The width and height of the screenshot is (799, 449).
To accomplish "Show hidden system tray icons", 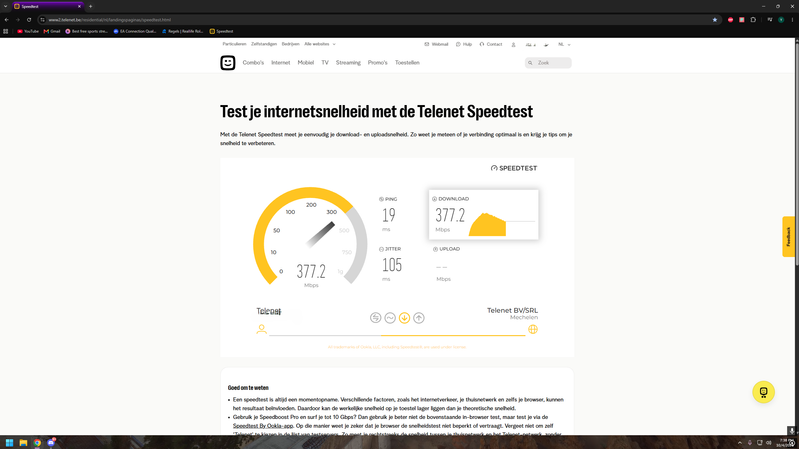I will point(739,442).
